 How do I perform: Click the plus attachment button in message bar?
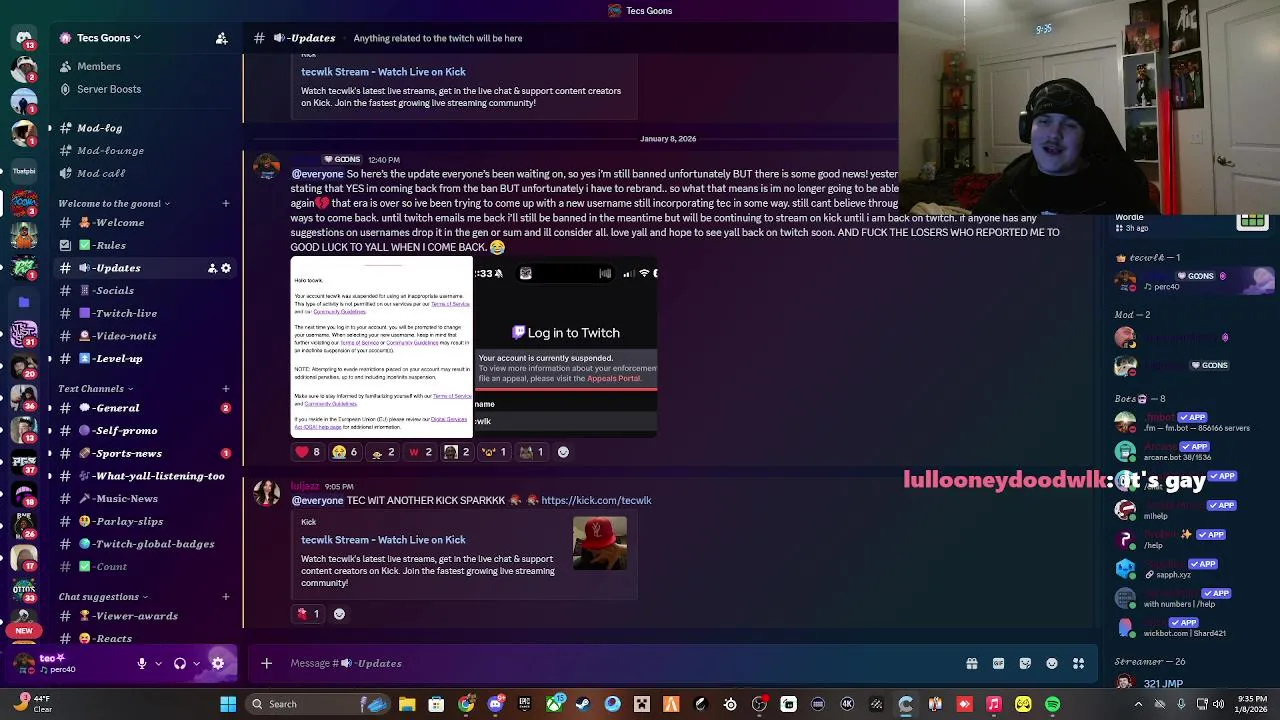click(266, 663)
